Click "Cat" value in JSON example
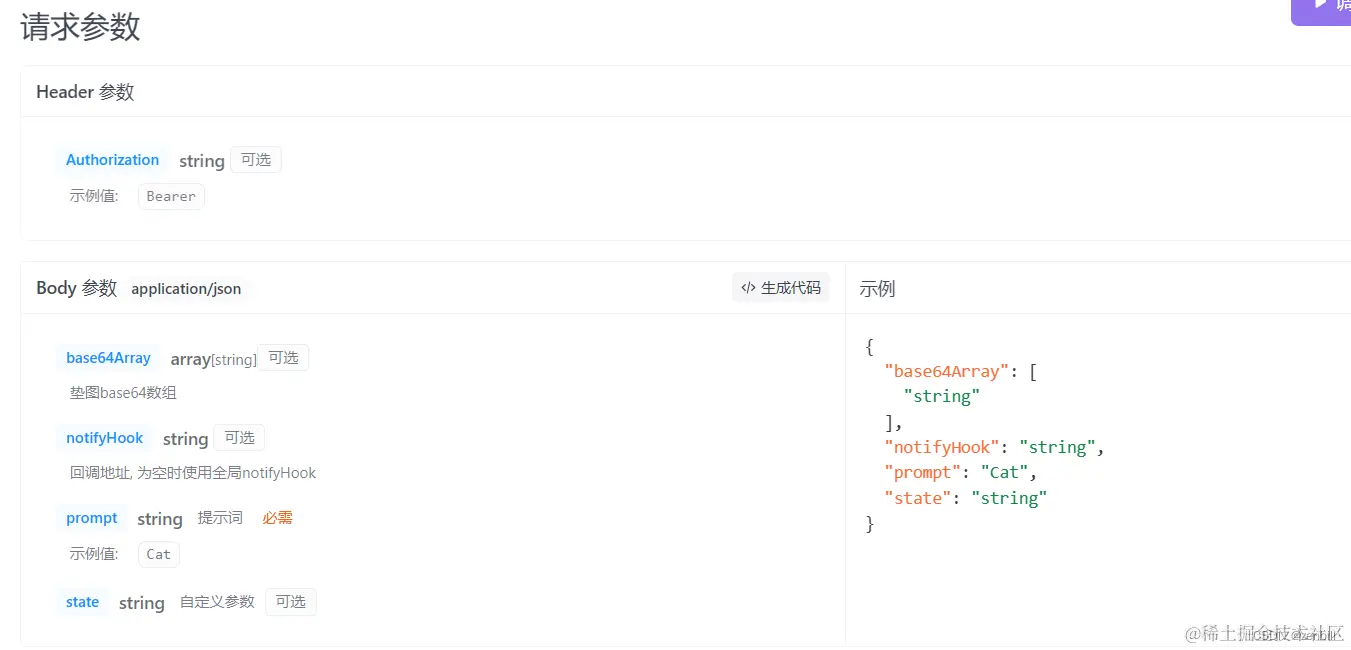This screenshot has height=650, width=1351. (1004, 472)
